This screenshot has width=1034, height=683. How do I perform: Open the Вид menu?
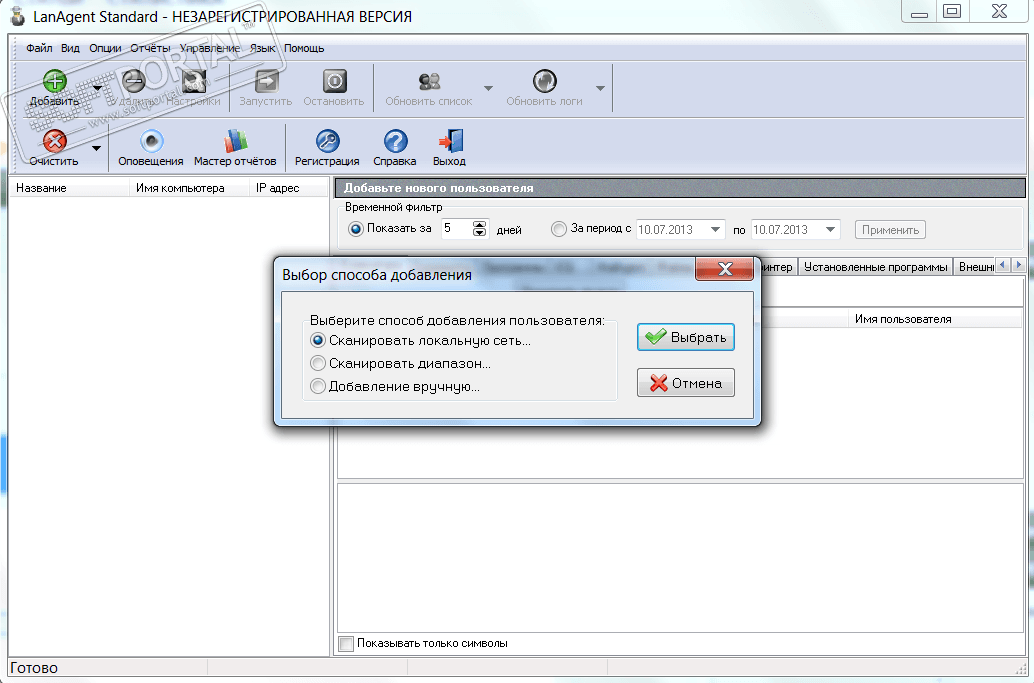point(70,48)
